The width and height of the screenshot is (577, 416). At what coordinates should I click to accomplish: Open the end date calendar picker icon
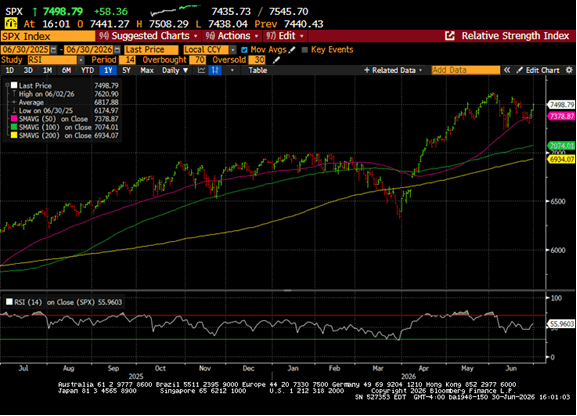pos(117,49)
